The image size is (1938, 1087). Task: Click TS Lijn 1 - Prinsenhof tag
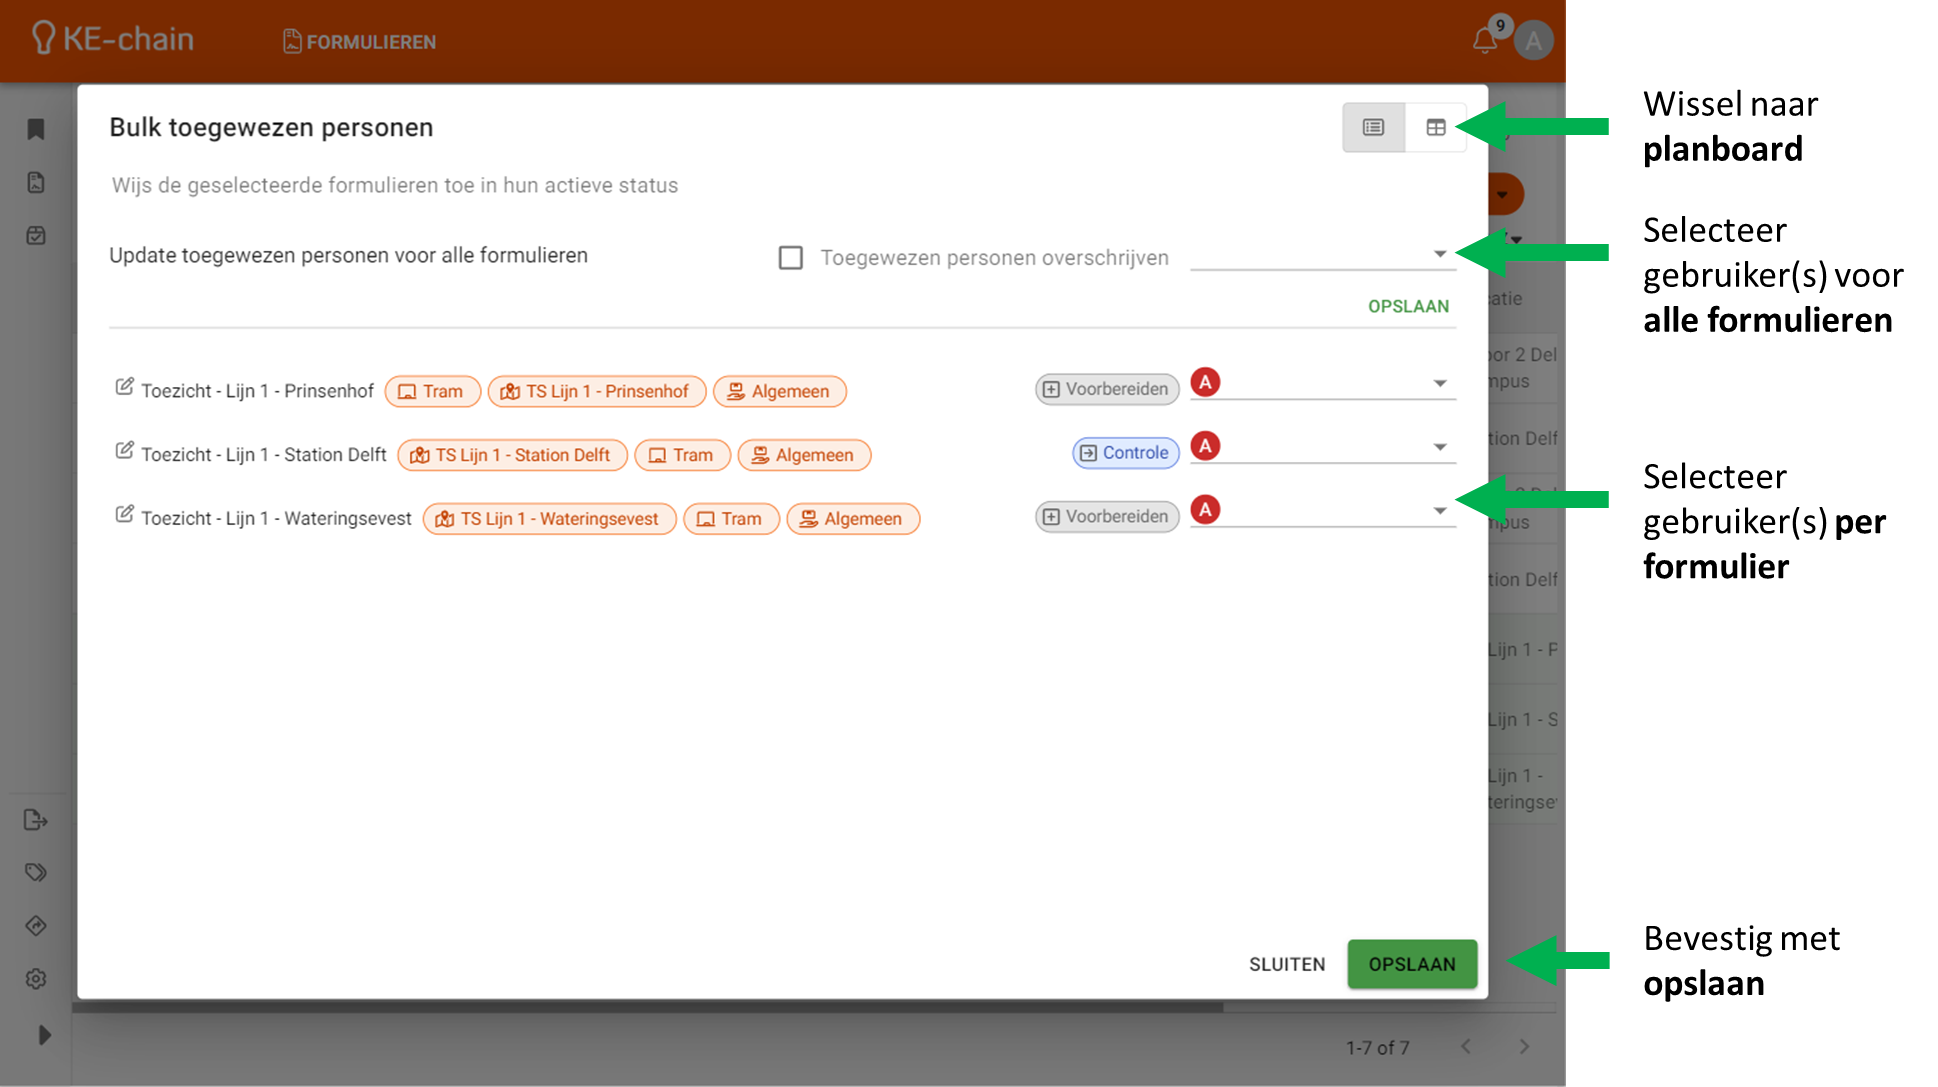tap(596, 391)
